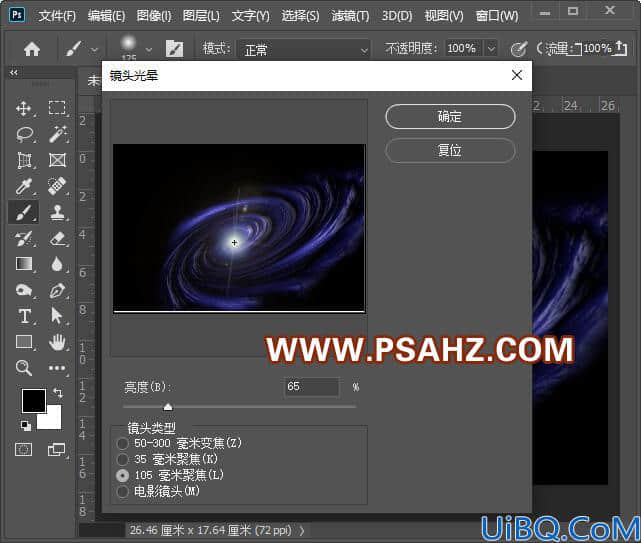Expand the status bar info arrow
The image size is (641, 543).
coord(302,531)
